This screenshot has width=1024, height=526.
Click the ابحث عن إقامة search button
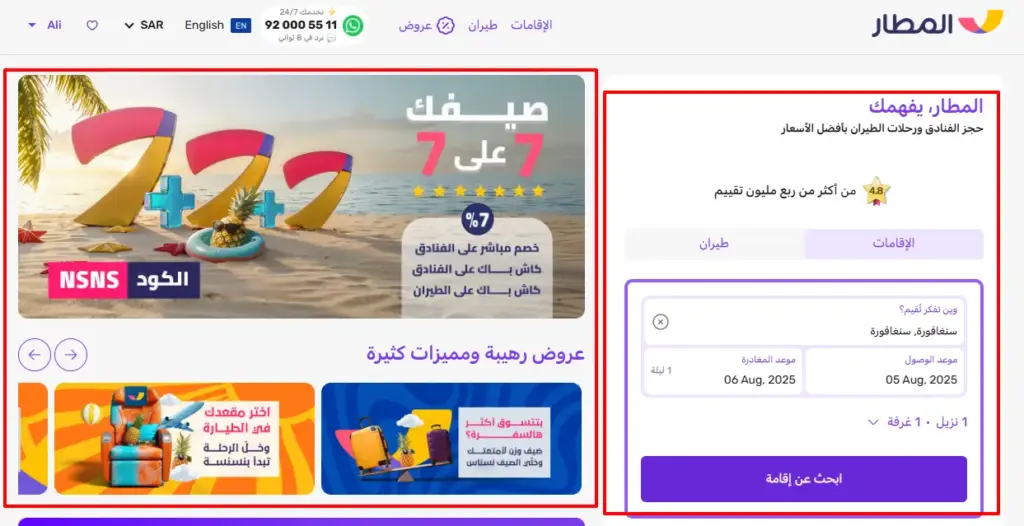pos(803,479)
